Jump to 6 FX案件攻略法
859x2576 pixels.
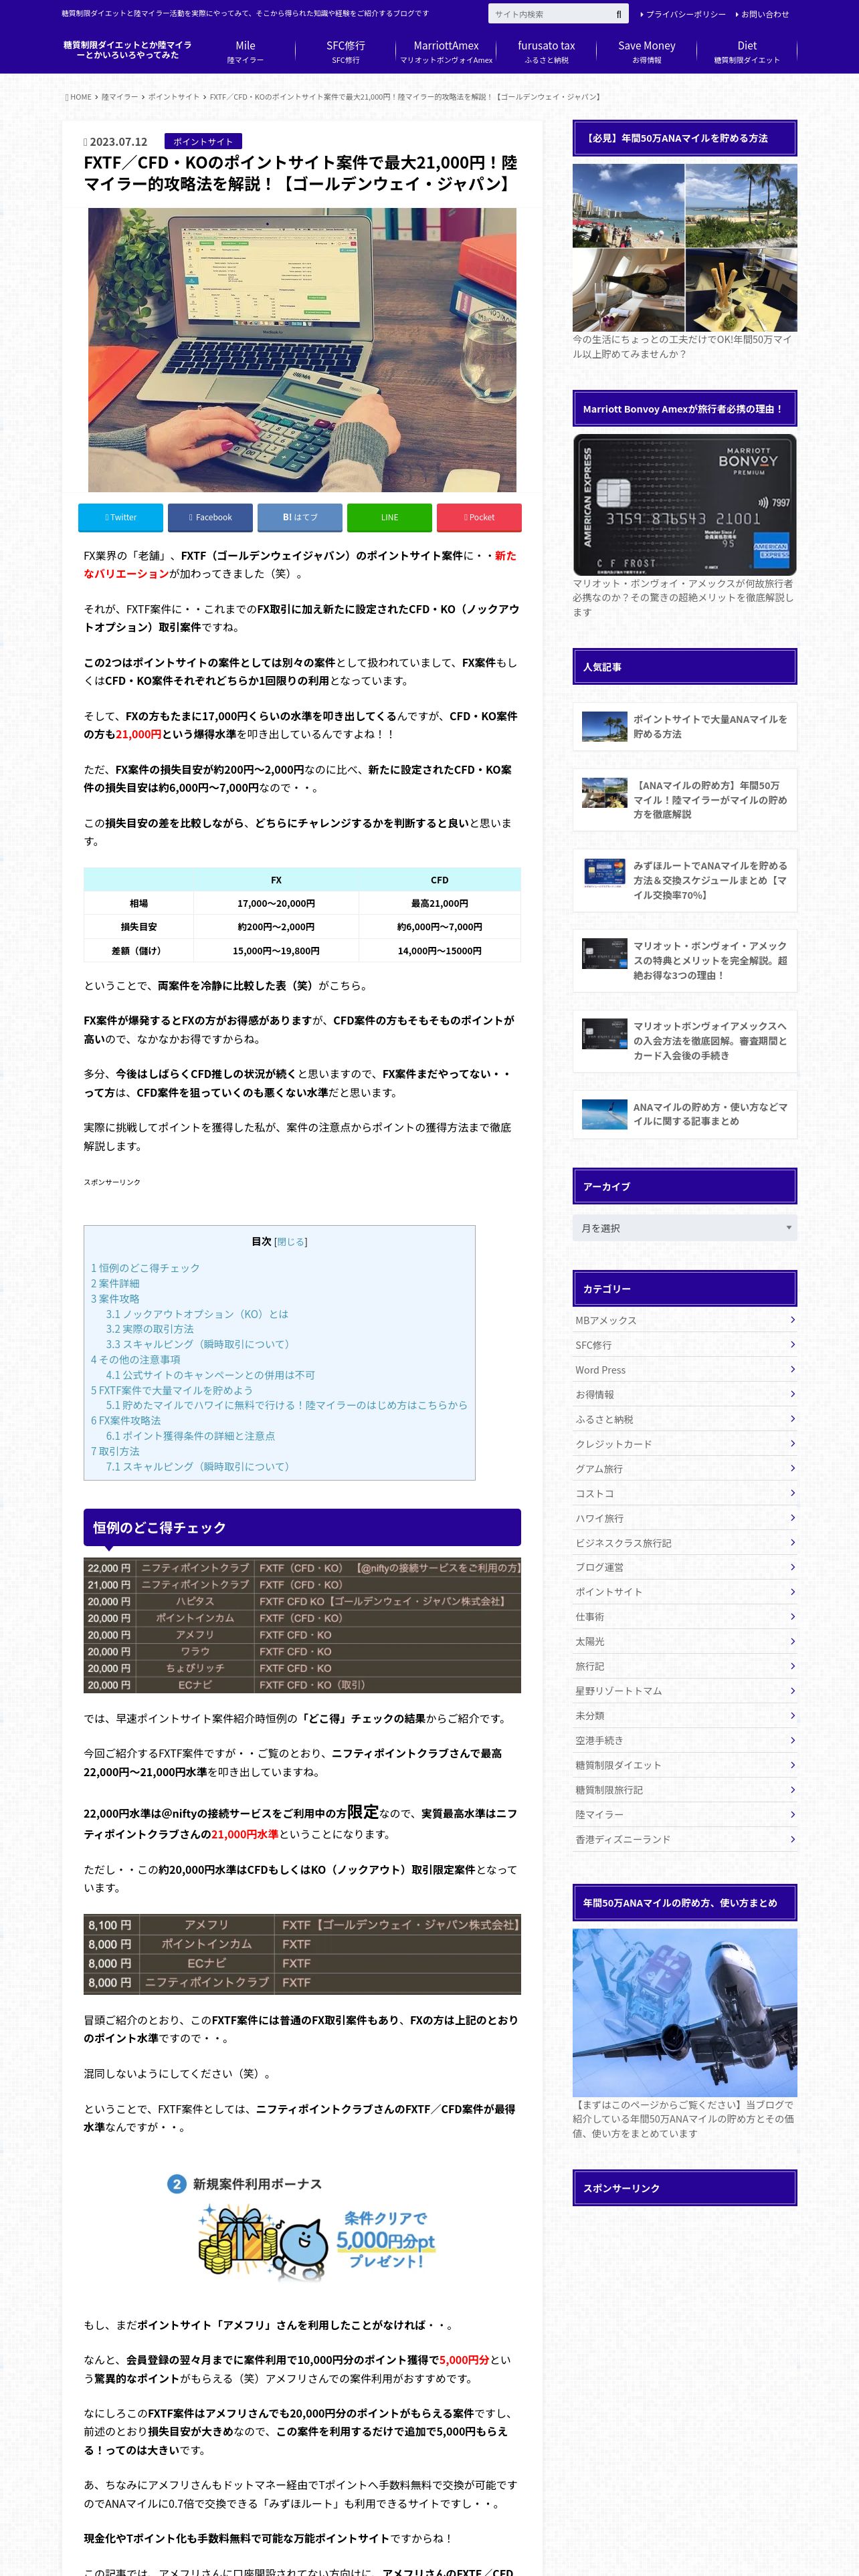pos(126,1420)
